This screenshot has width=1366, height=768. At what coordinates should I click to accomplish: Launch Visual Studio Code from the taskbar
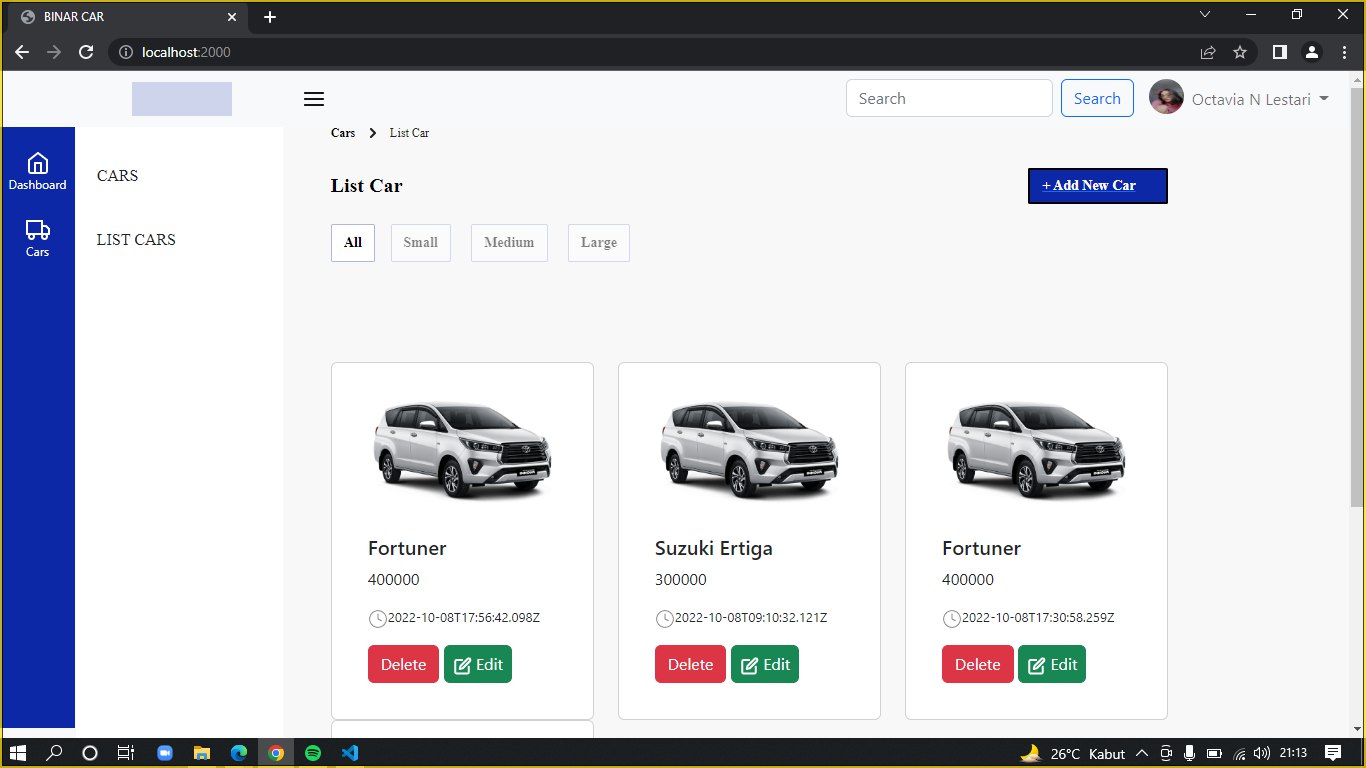(349, 753)
